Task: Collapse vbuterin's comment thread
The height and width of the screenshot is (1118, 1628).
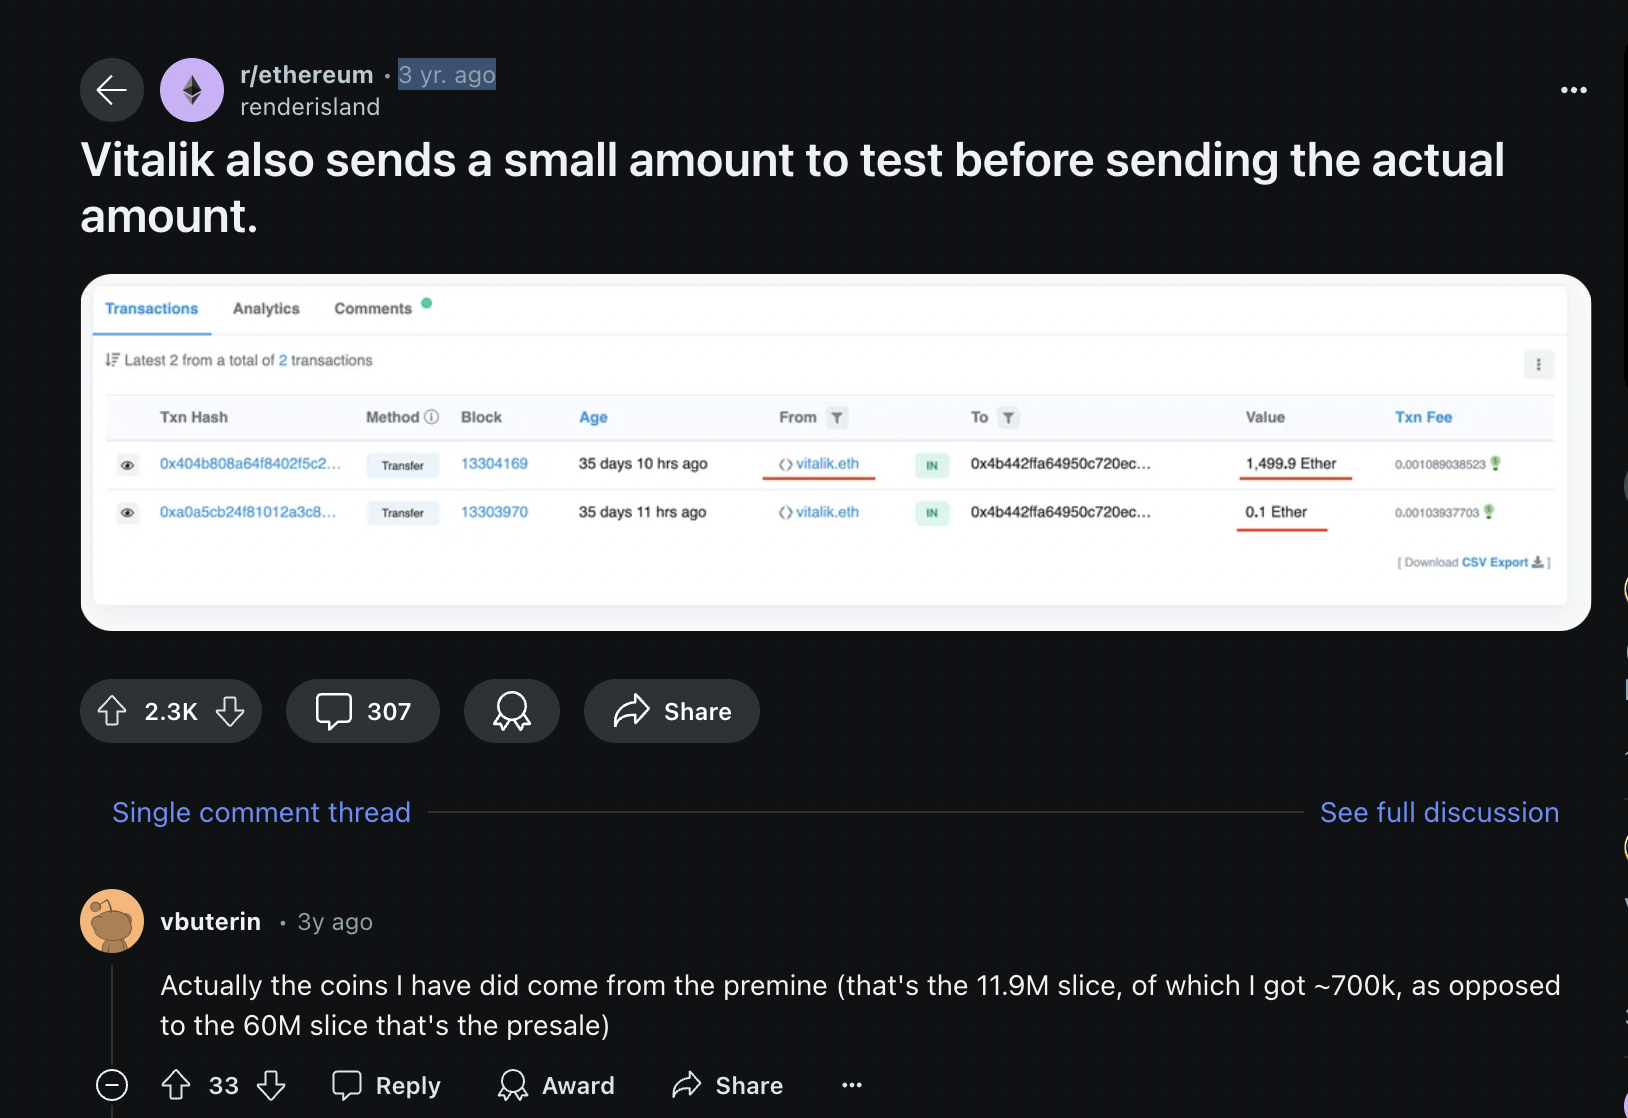Action: point(112,1085)
